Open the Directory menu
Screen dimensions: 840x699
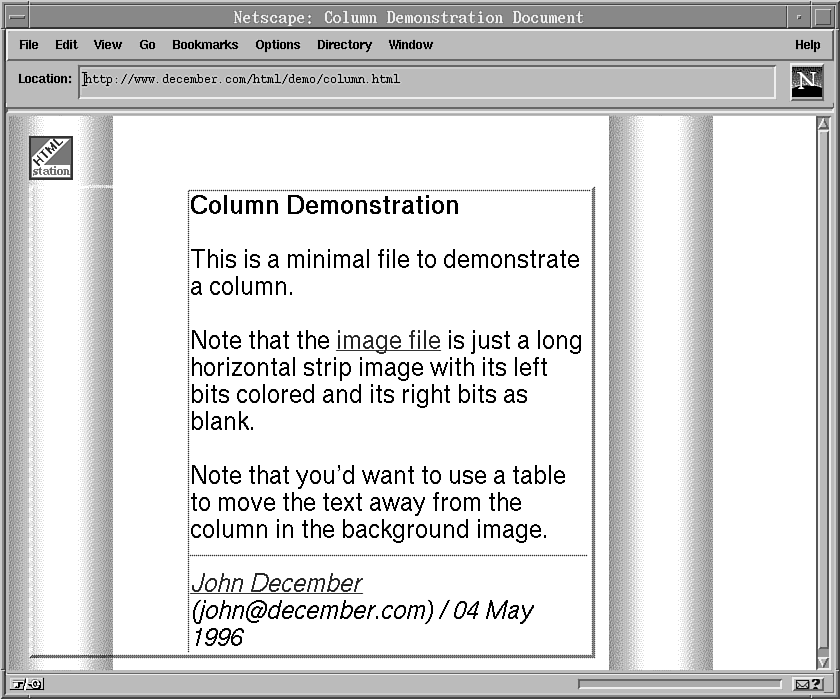344,45
